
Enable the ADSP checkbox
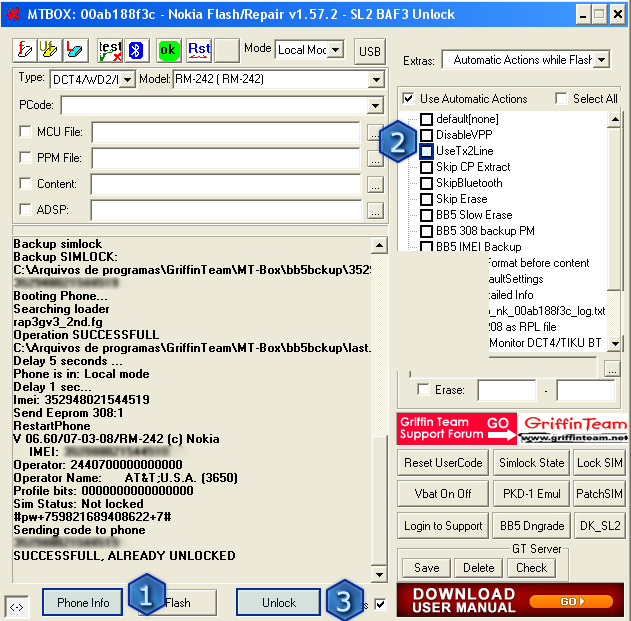[x=25, y=209]
